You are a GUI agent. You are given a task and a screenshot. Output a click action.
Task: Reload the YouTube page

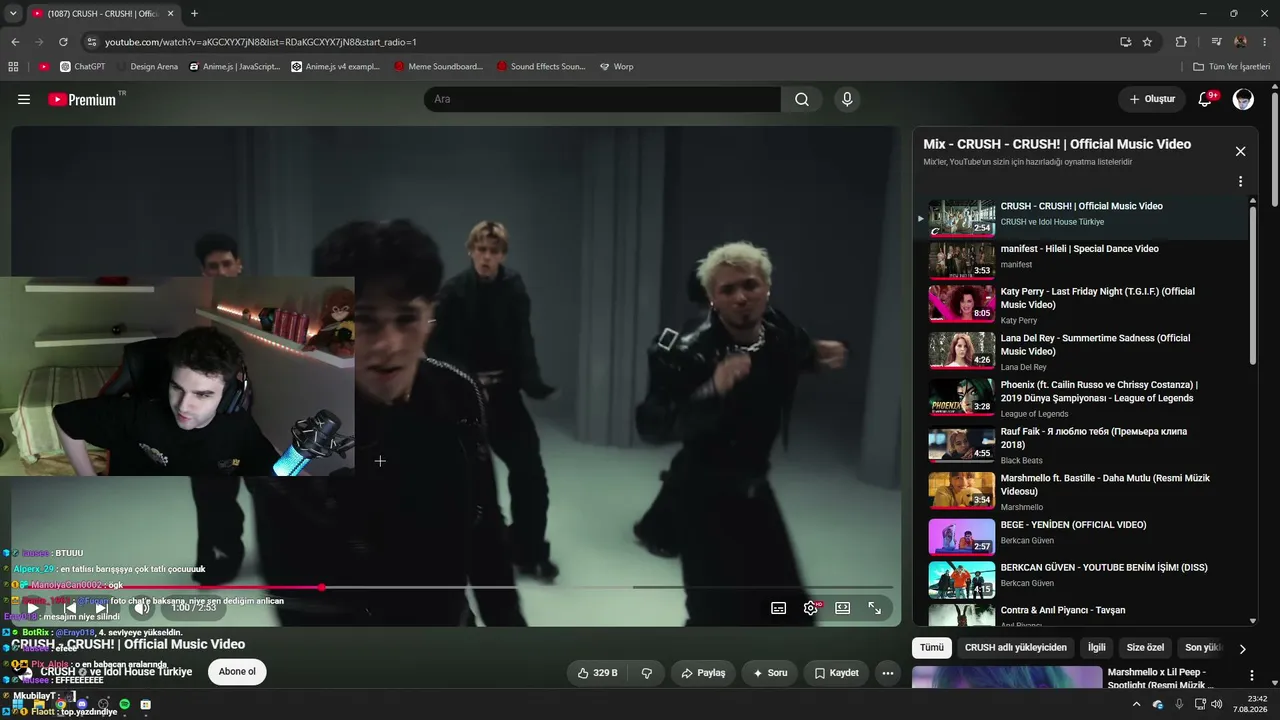click(63, 42)
